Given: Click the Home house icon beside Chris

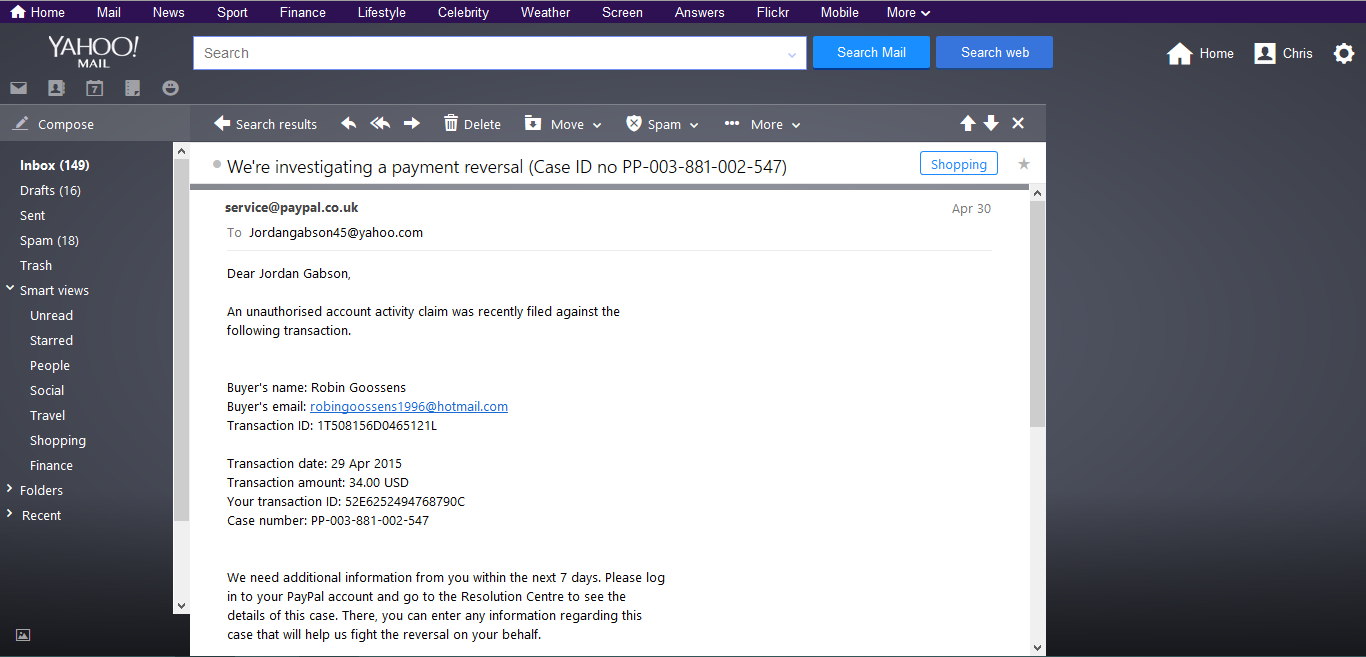Looking at the screenshot, I should pos(1180,53).
